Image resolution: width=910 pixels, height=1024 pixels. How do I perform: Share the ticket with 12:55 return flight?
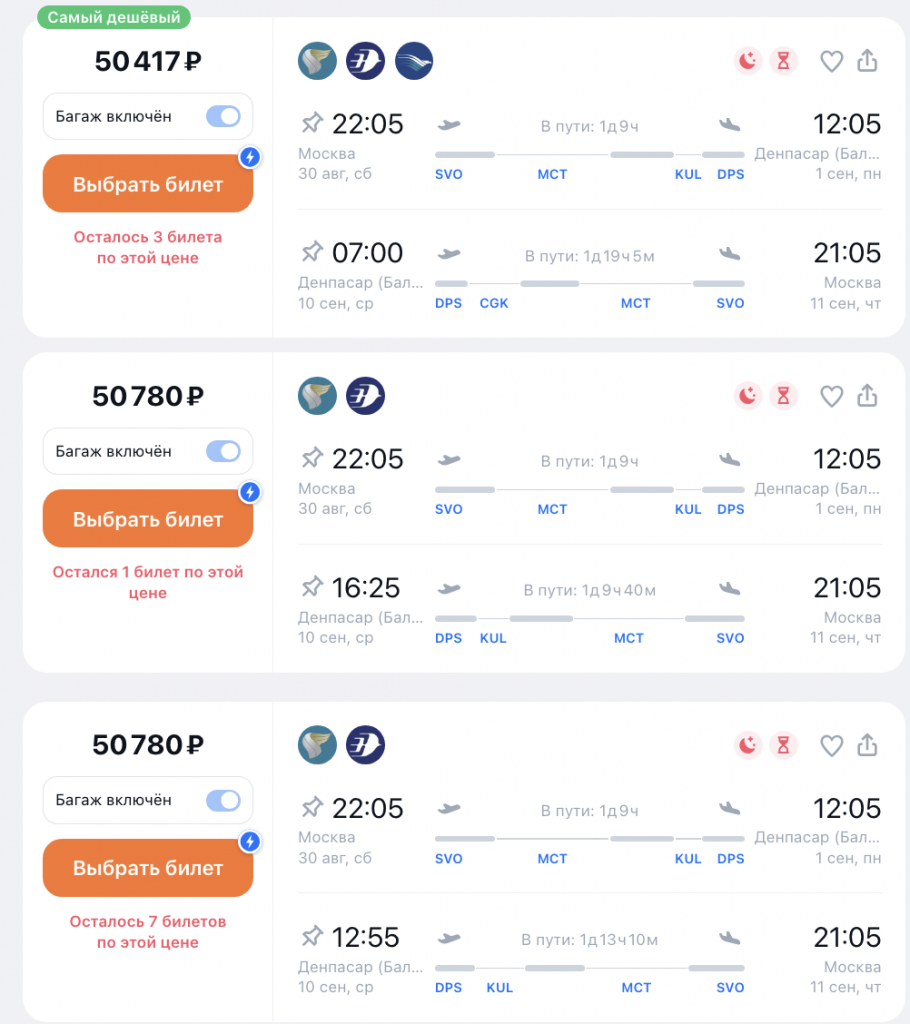pos(867,744)
